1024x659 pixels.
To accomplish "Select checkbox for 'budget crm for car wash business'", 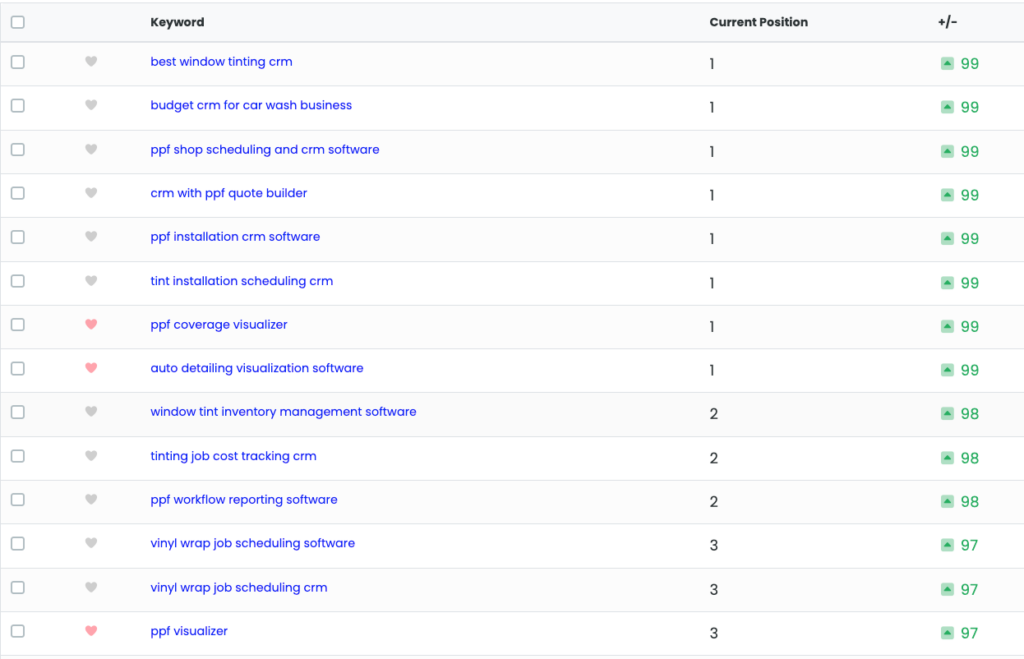I will point(18,106).
